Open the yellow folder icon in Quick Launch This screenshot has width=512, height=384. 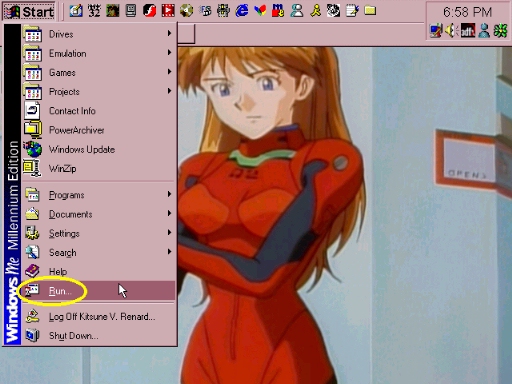point(370,11)
